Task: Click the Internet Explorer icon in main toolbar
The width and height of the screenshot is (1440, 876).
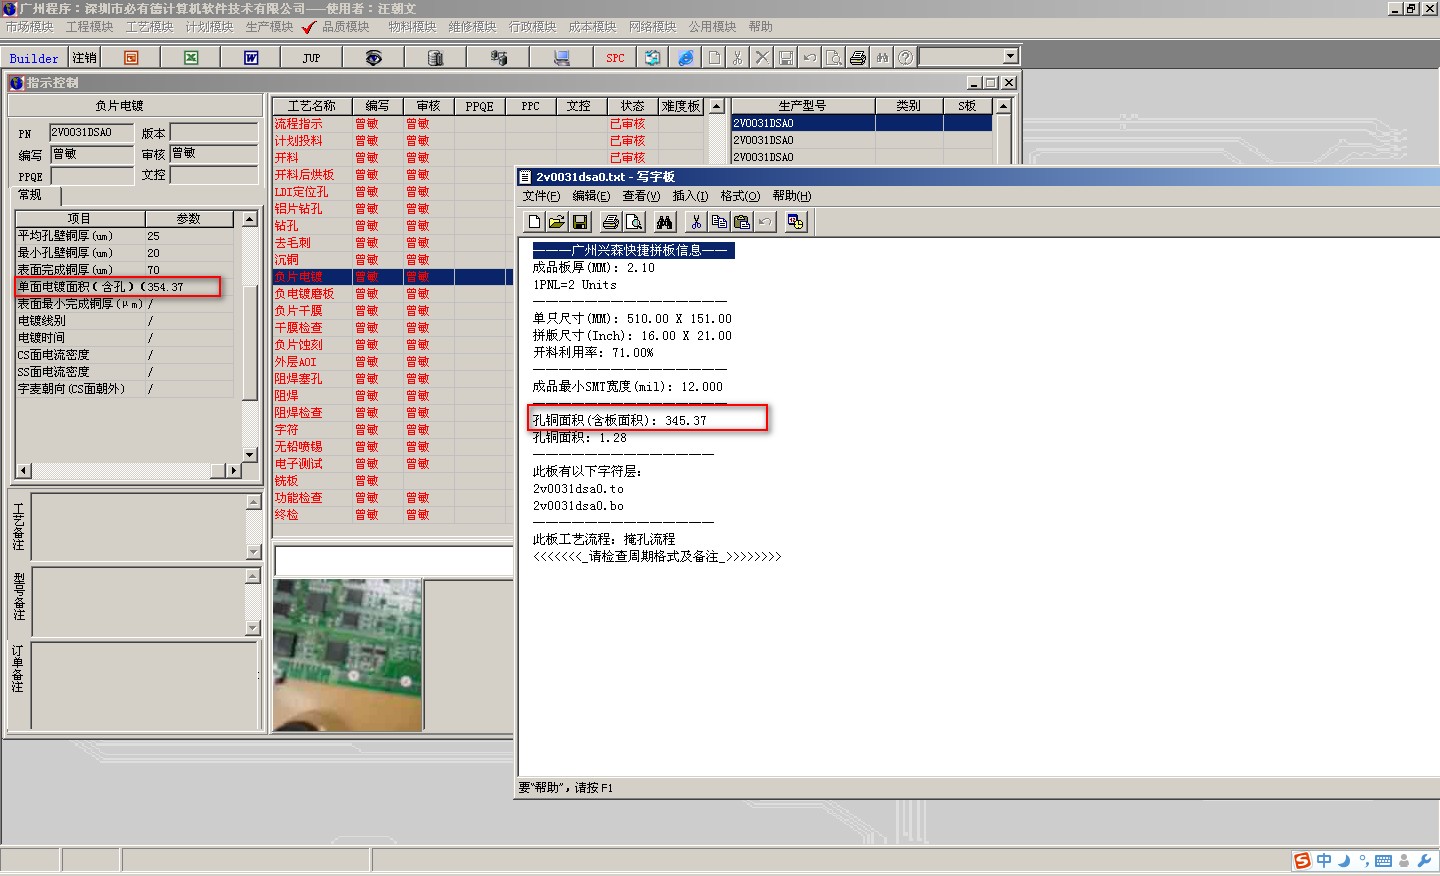Action: 685,58
